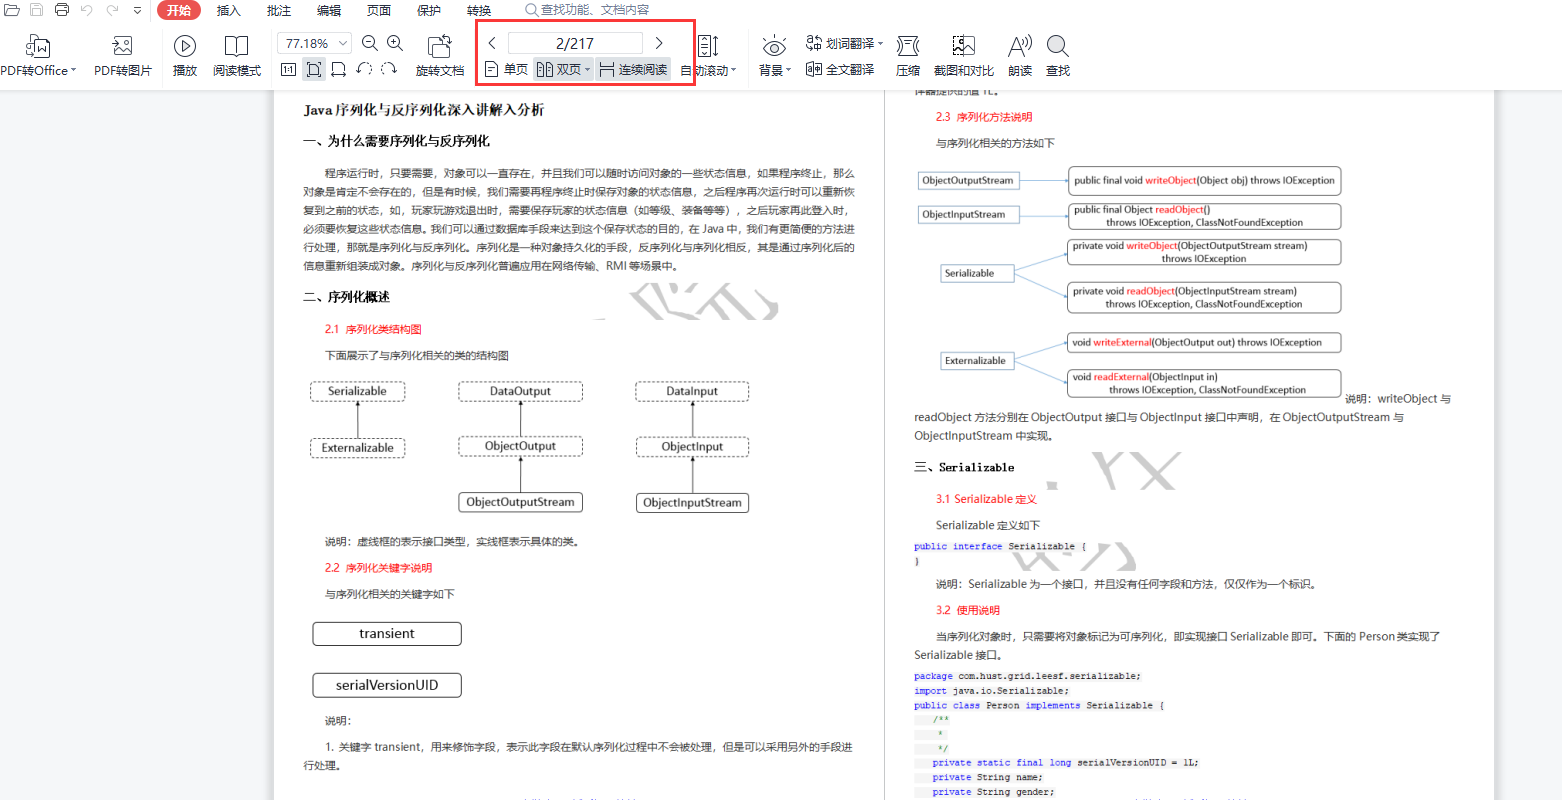The width and height of the screenshot is (1562, 800).
Task: Click the serialVersionUID keyword box
Action: (x=387, y=685)
